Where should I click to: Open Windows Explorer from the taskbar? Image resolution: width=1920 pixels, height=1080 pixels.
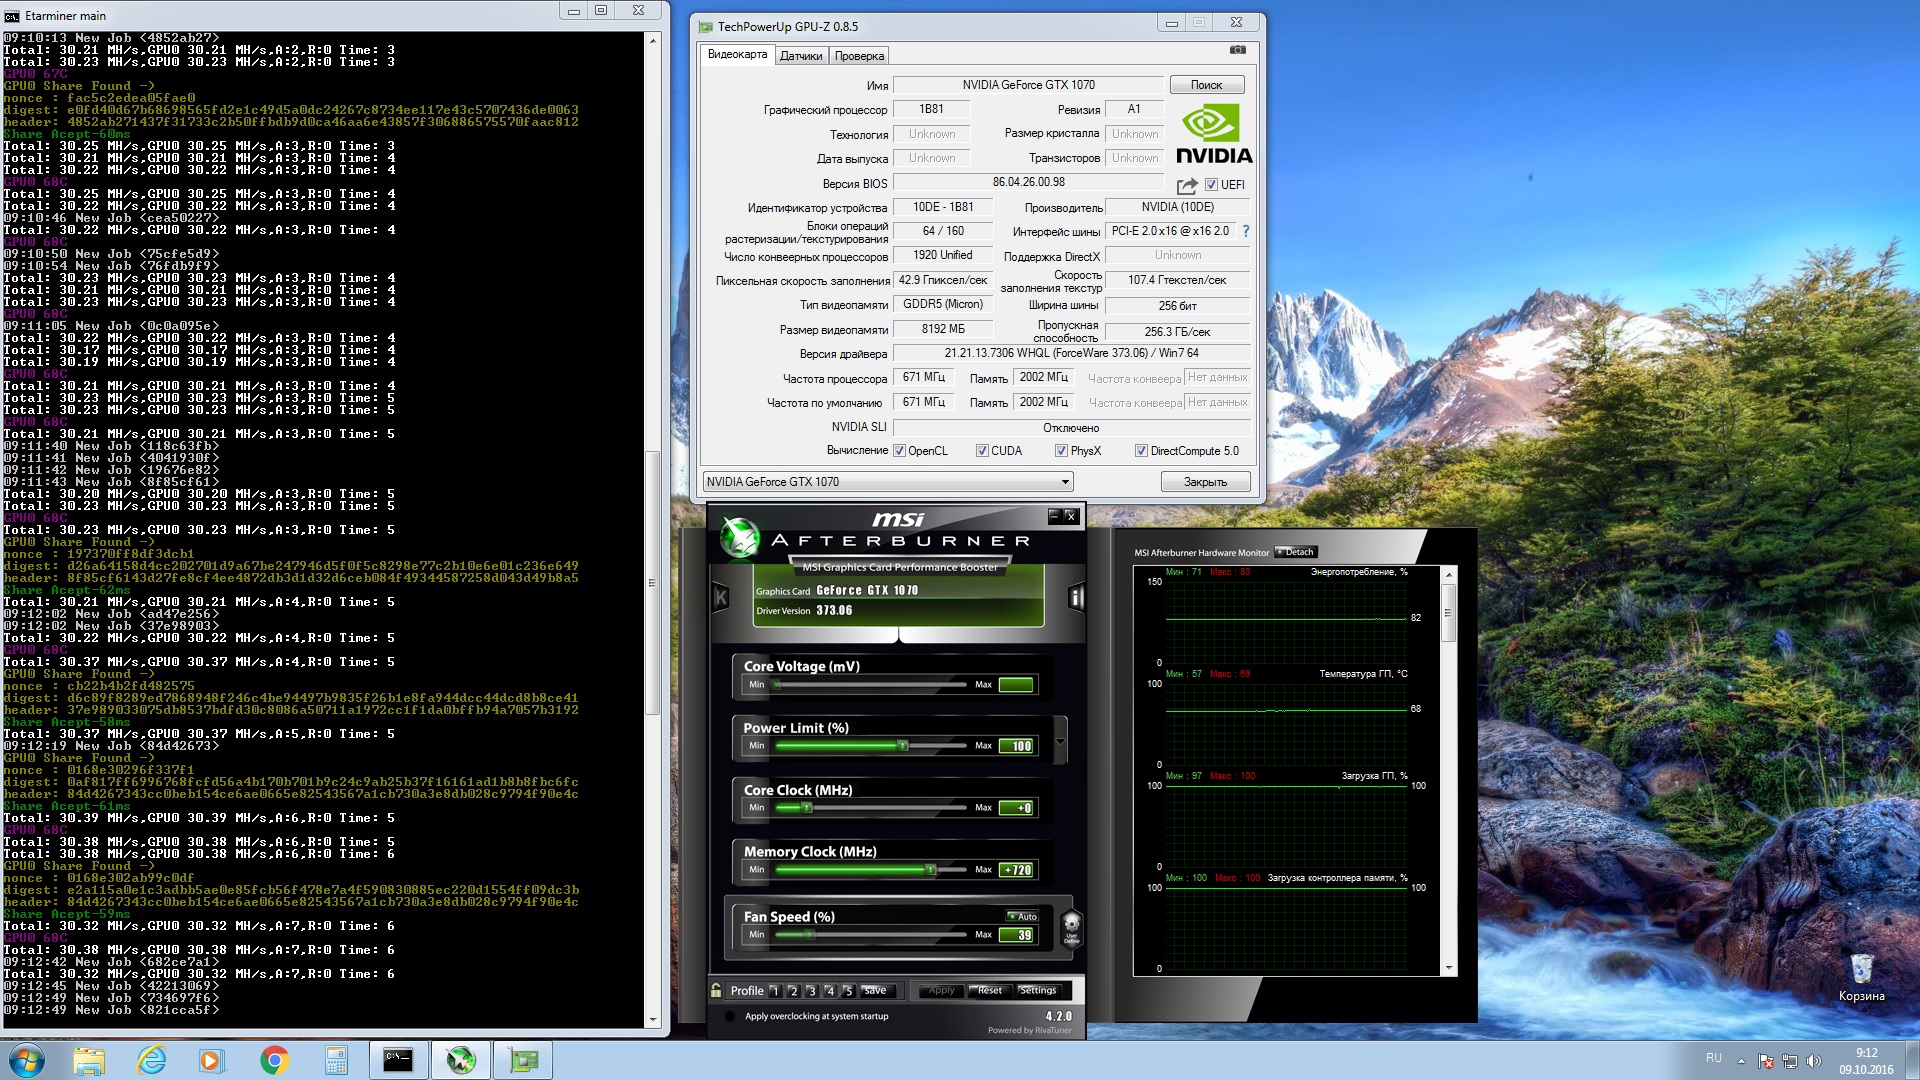coord(89,1060)
